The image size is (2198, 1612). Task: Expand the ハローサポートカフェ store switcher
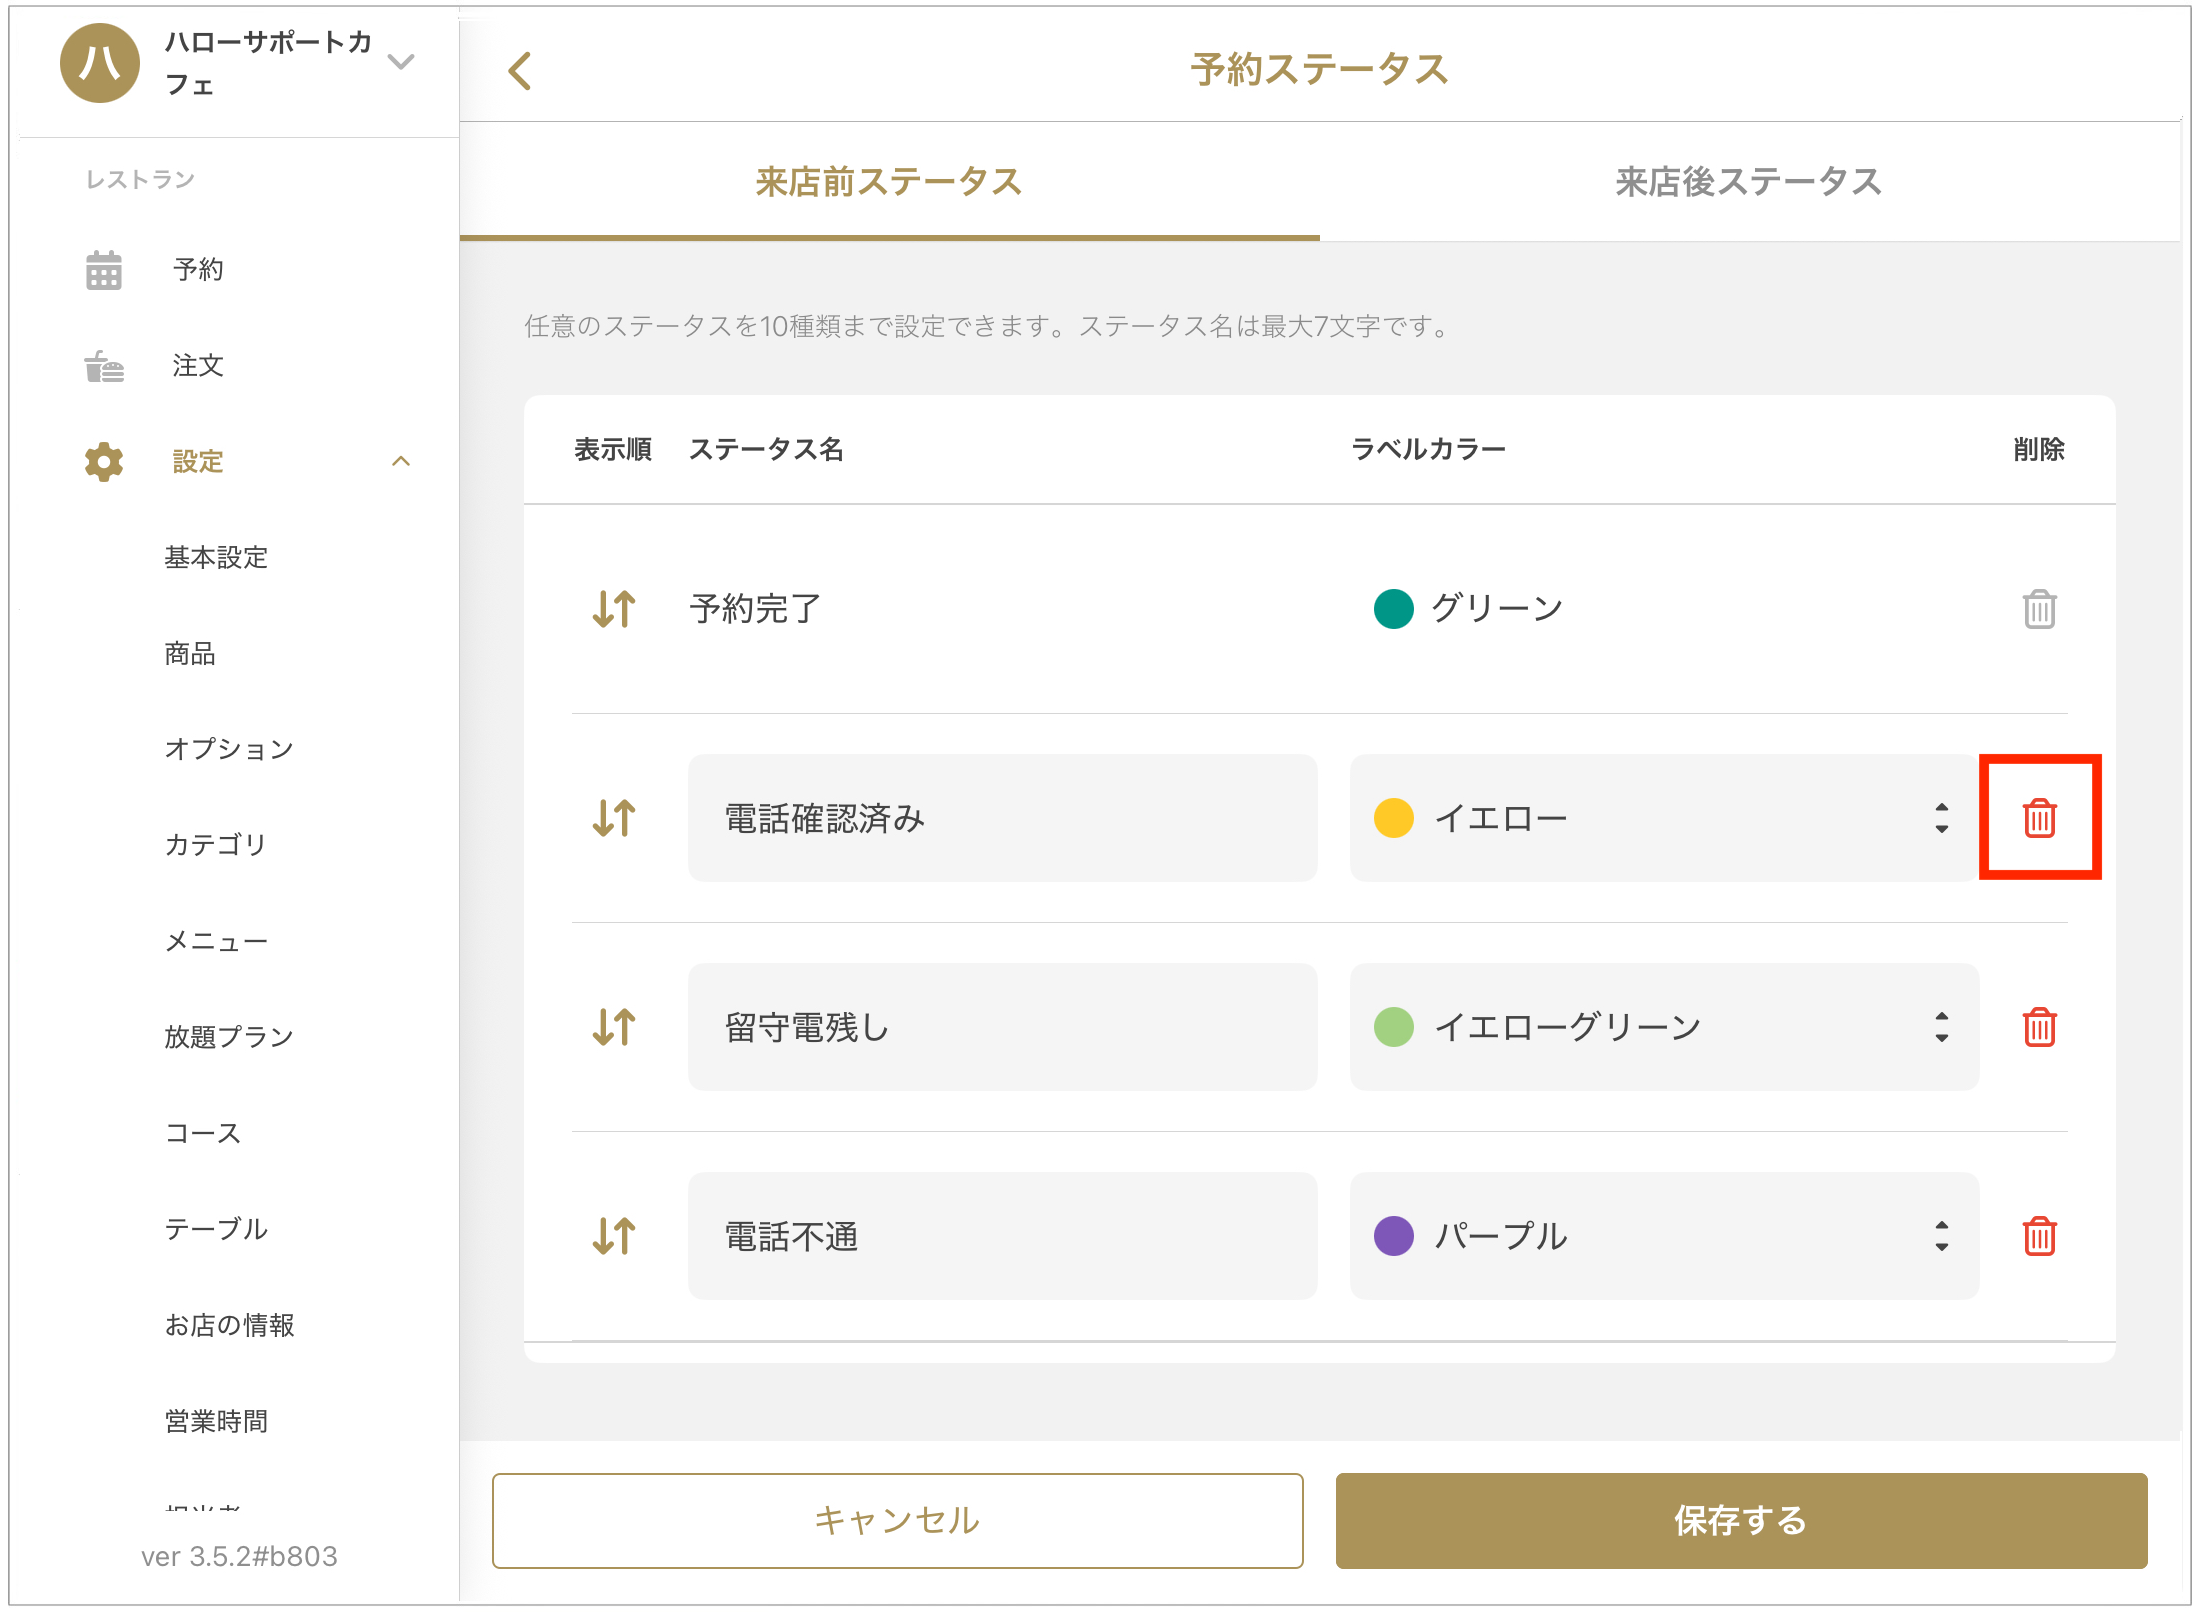point(401,62)
